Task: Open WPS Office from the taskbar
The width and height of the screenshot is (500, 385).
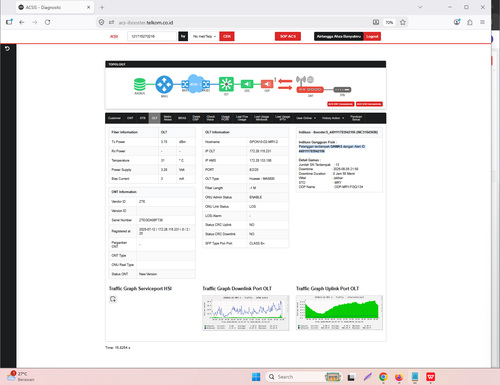Action: coord(431,377)
